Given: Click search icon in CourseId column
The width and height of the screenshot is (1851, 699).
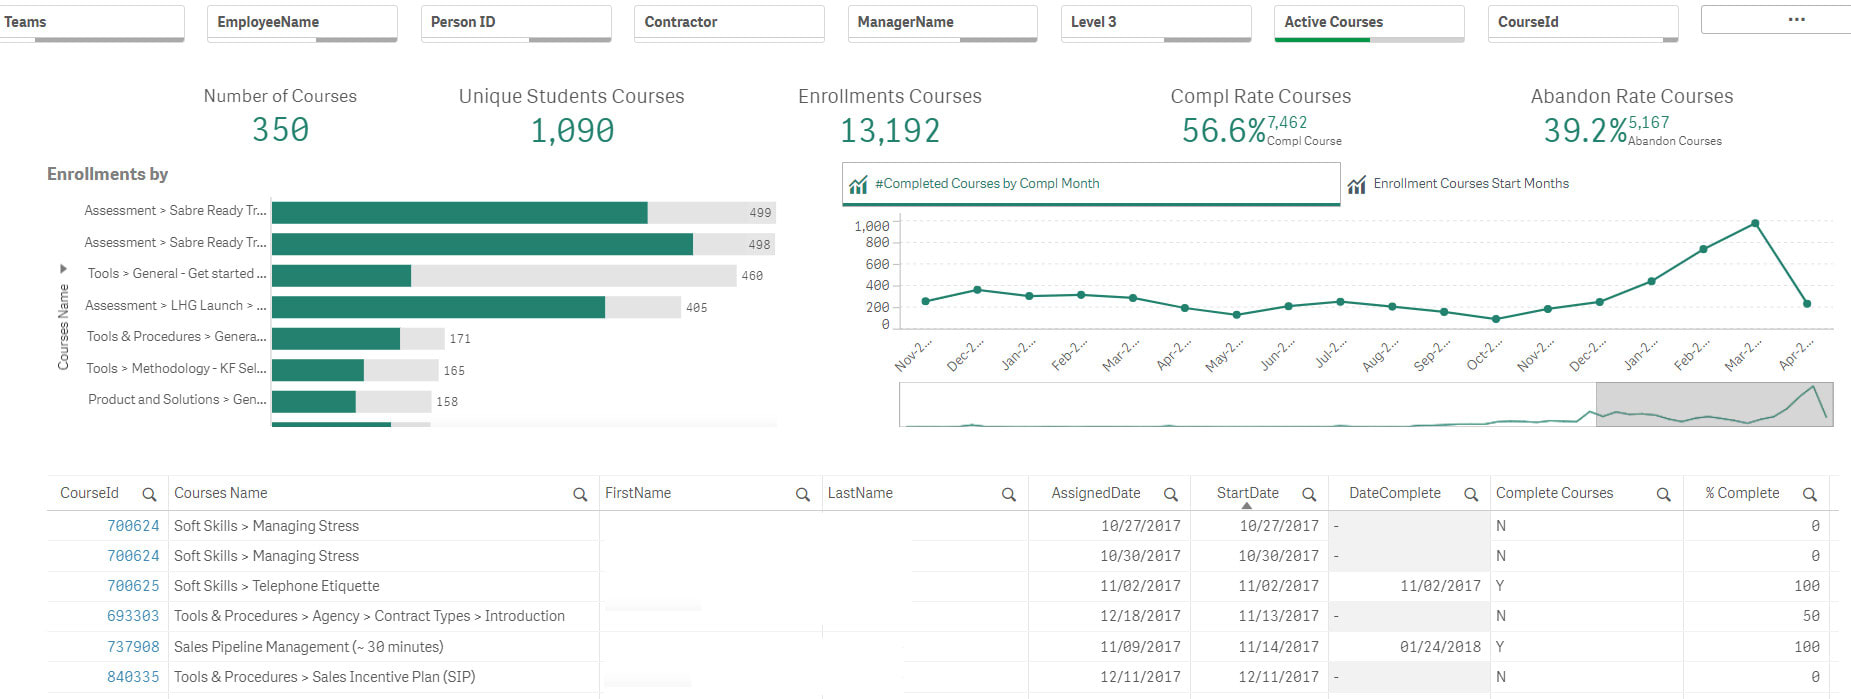Looking at the screenshot, I should pos(149,494).
